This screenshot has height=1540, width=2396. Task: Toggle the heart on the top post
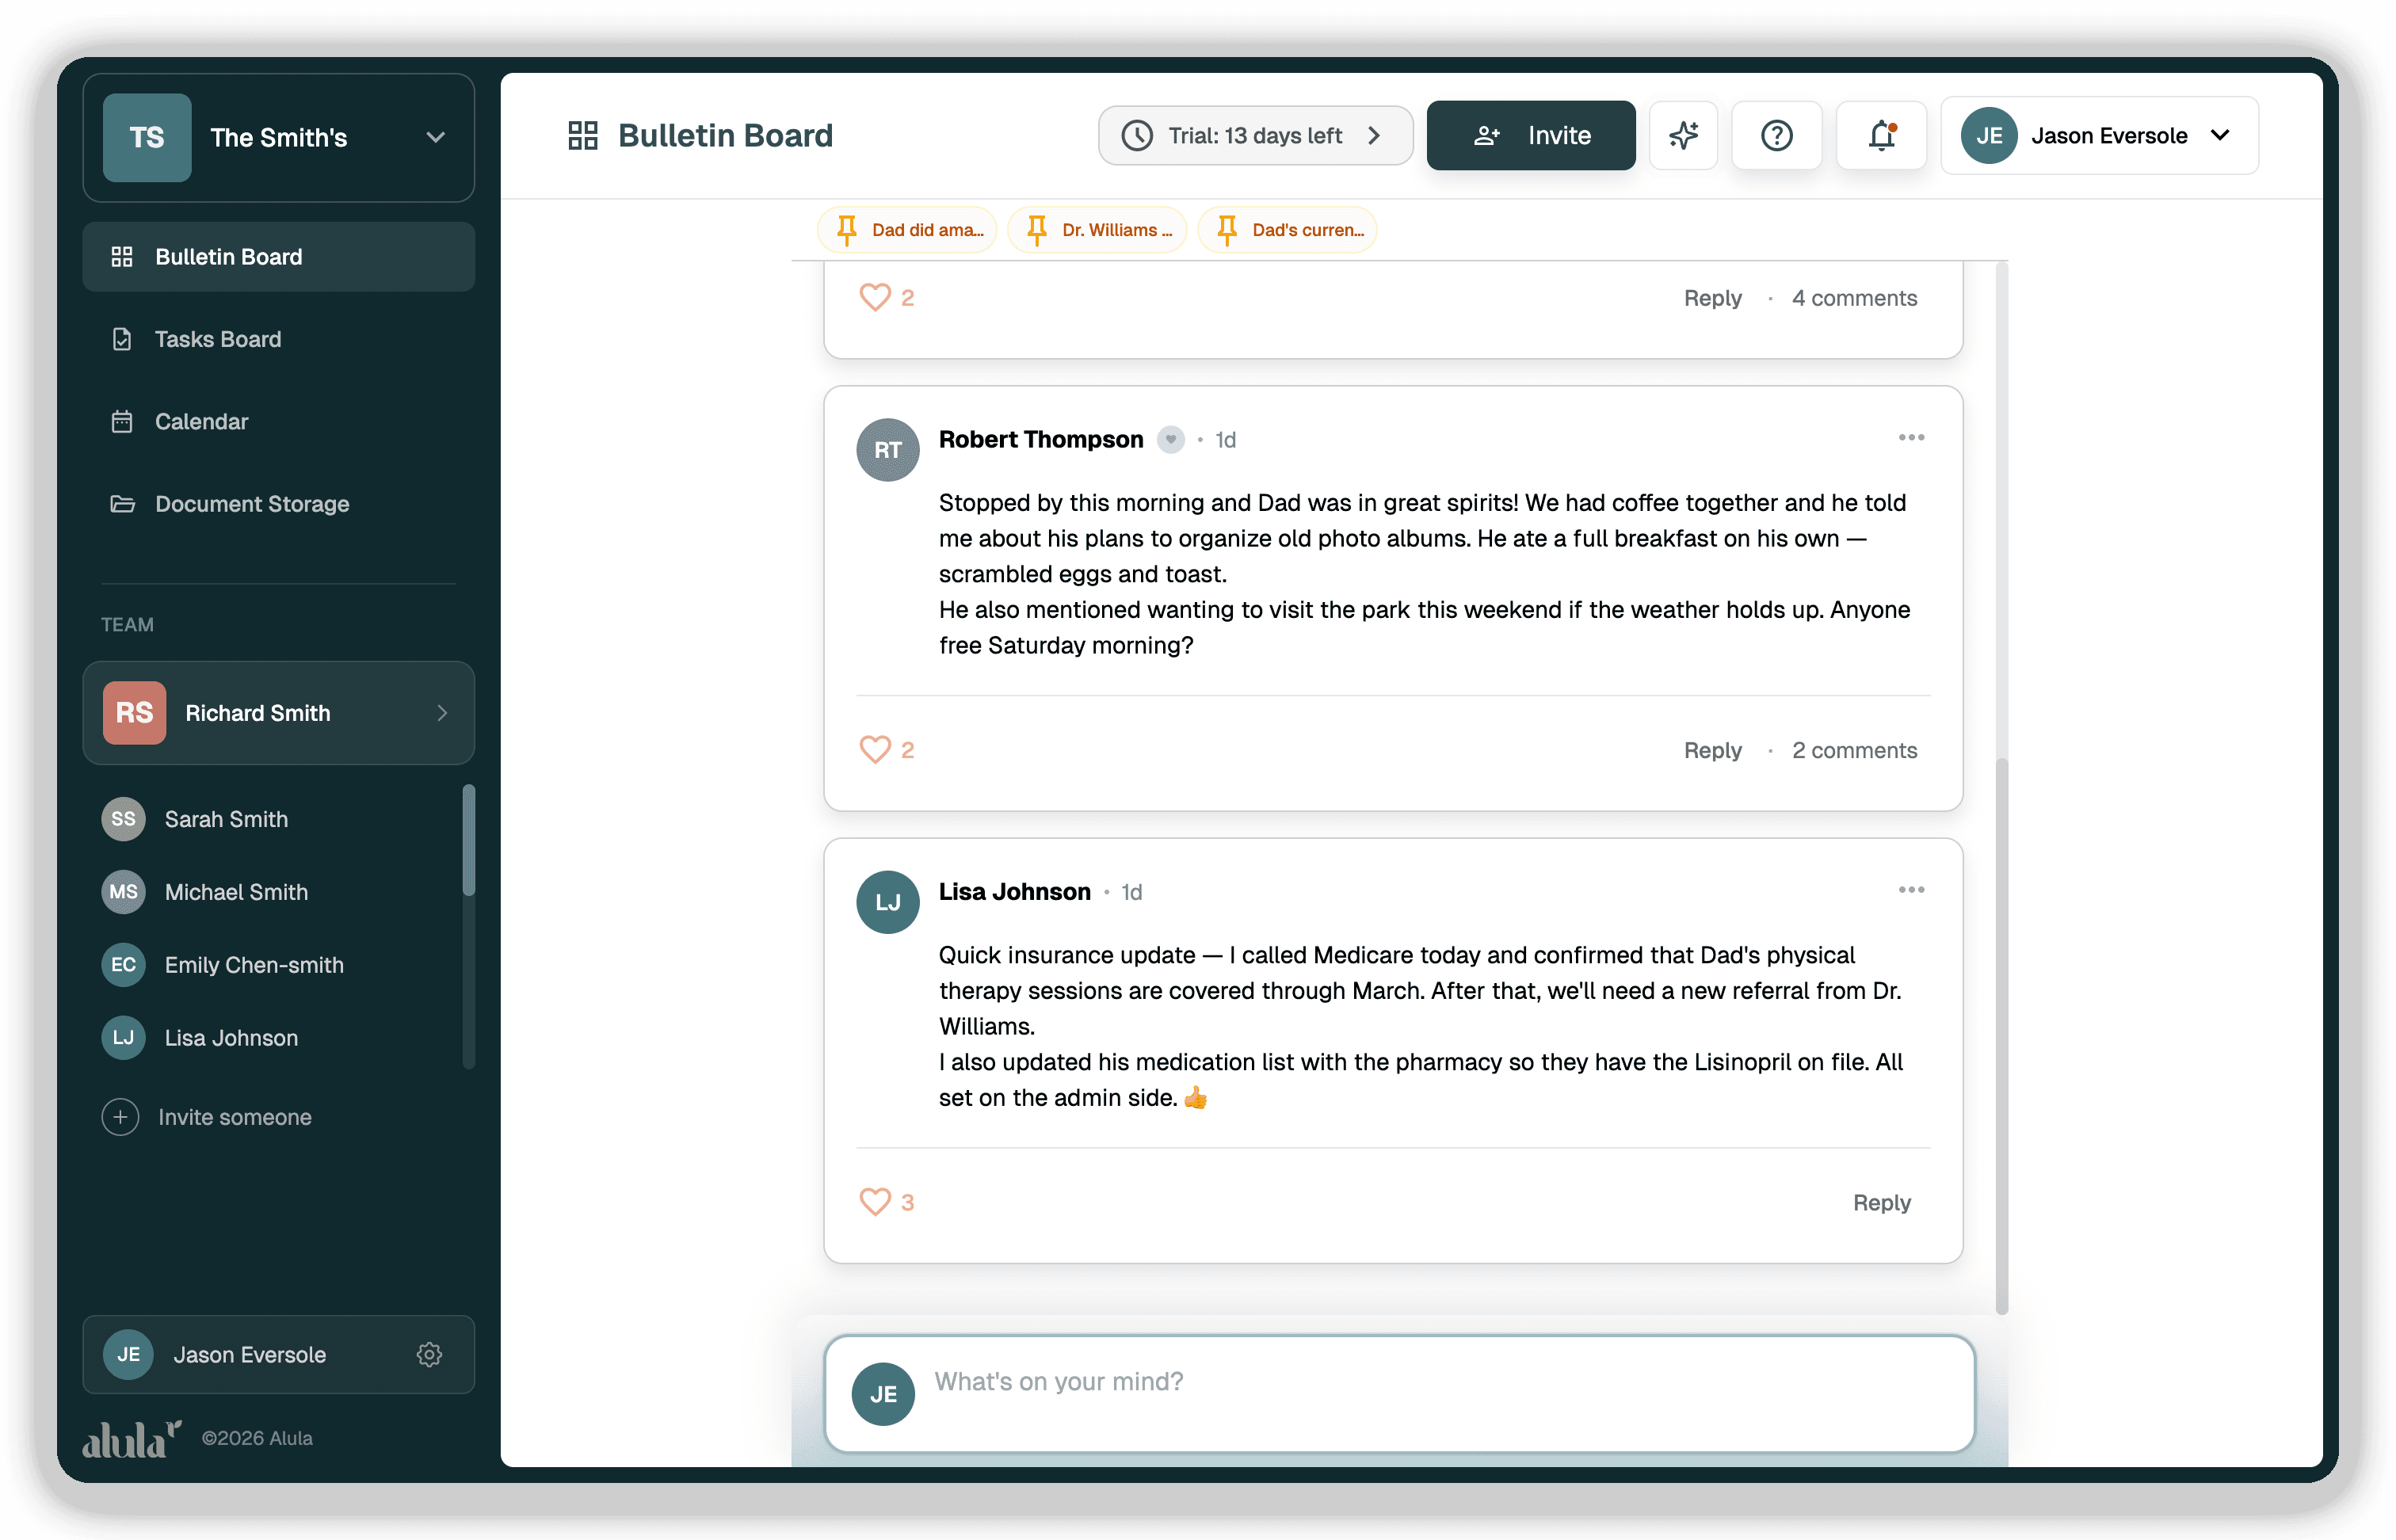(876, 296)
